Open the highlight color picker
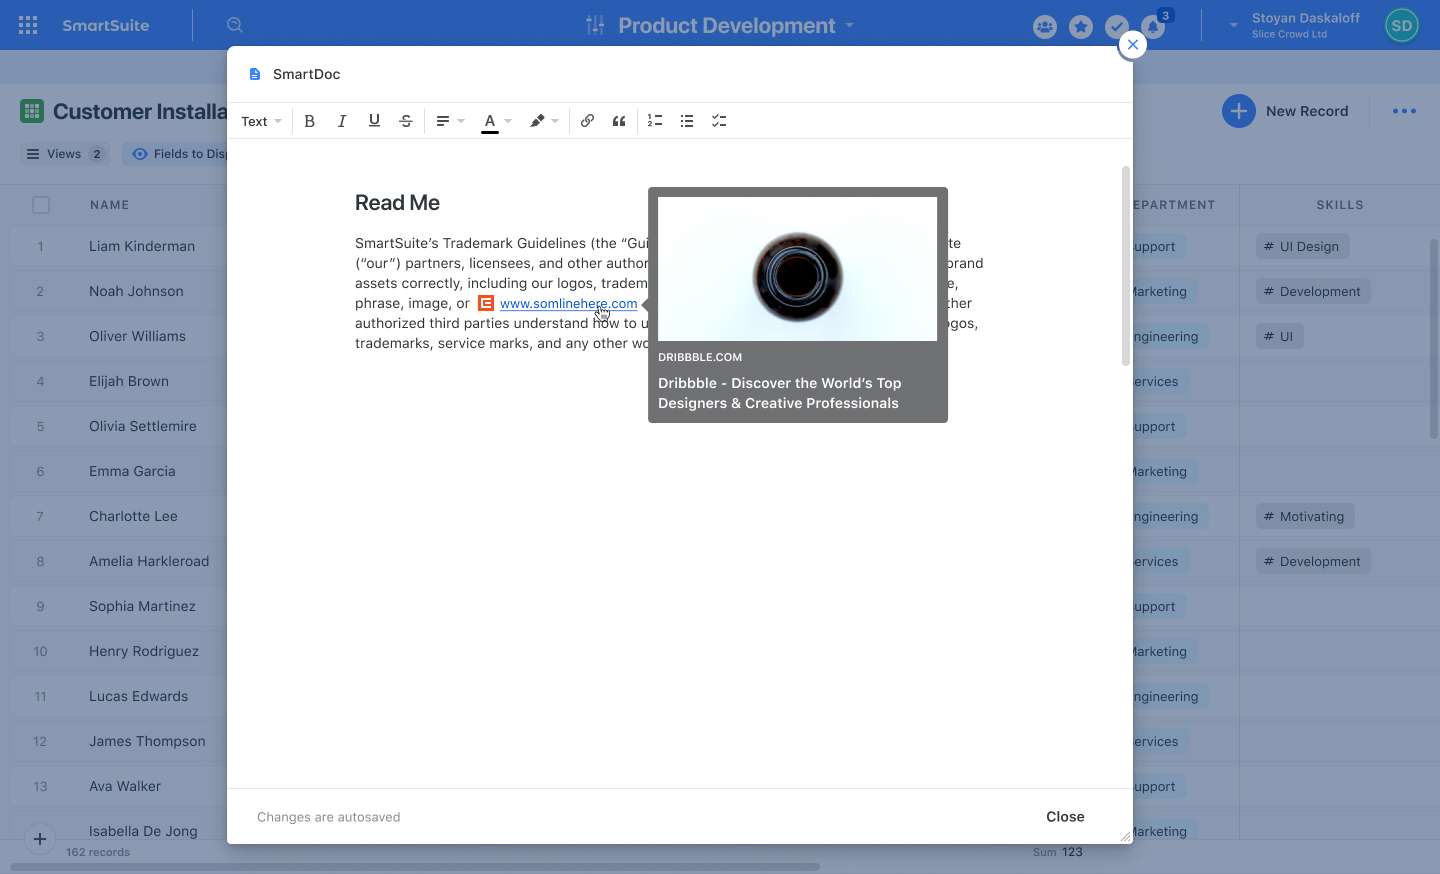The image size is (1440, 874). [544, 121]
